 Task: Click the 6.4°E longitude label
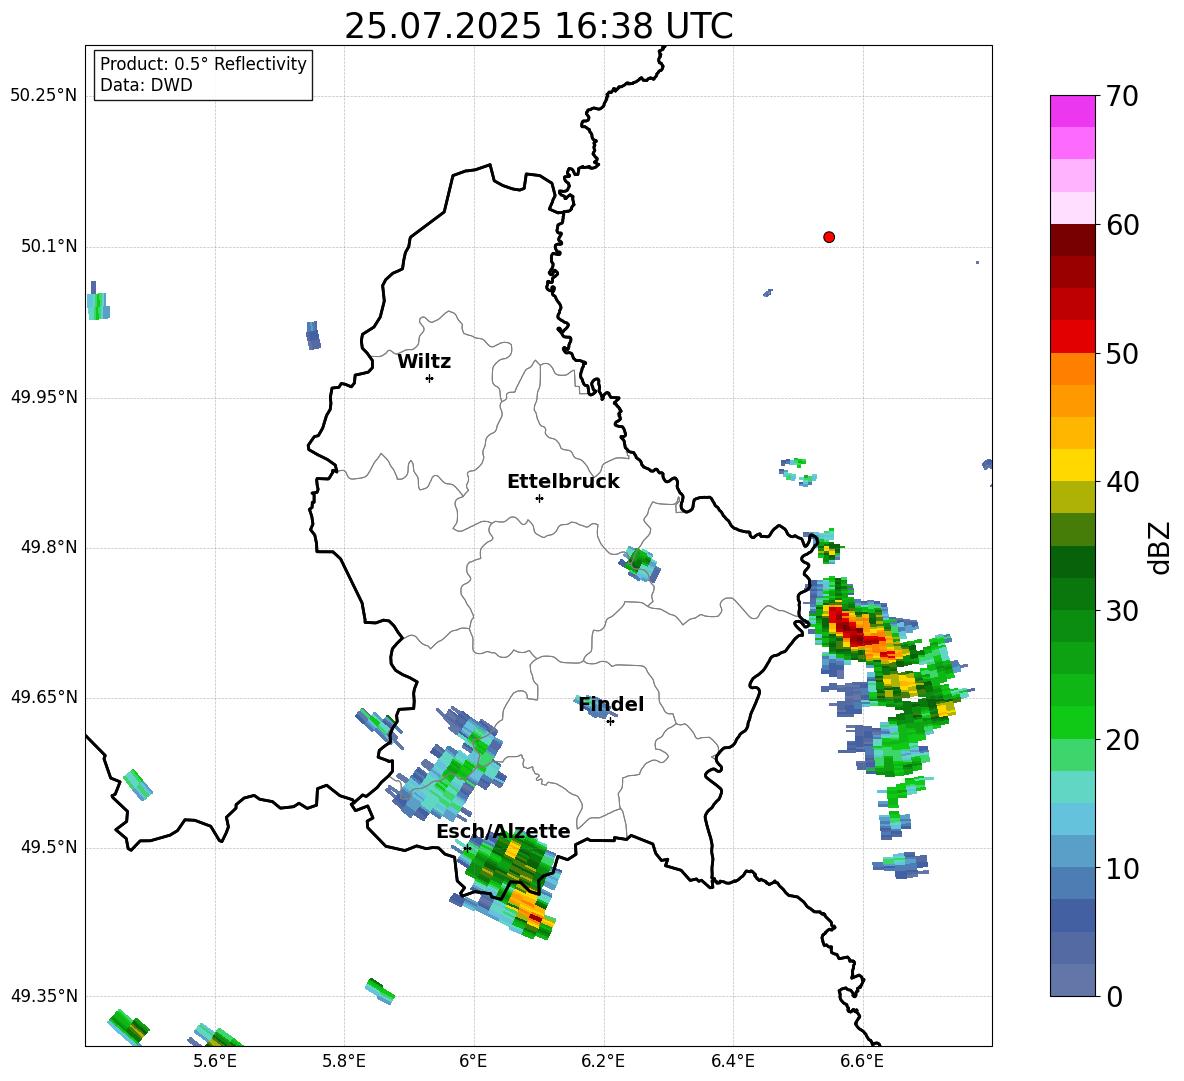click(x=732, y=1061)
